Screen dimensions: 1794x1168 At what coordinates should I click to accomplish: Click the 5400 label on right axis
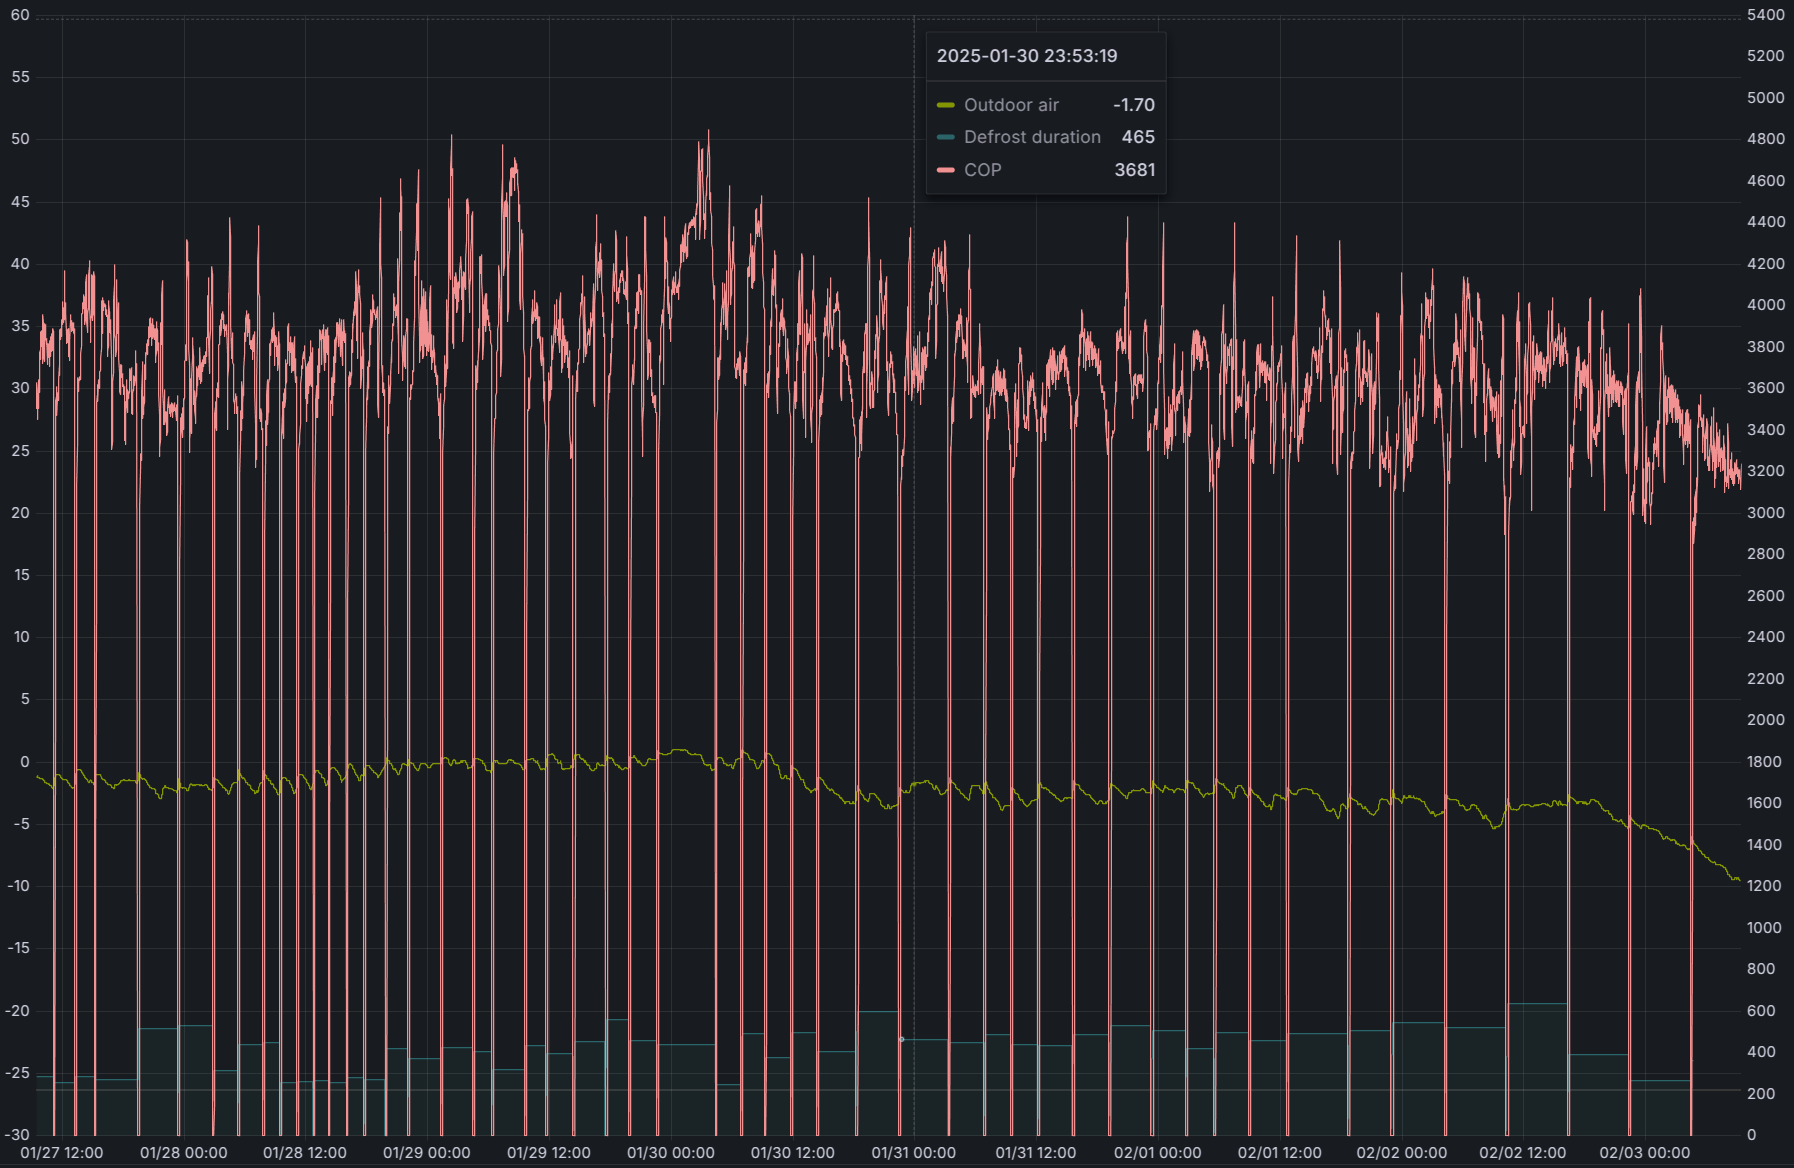click(x=1765, y=15)
